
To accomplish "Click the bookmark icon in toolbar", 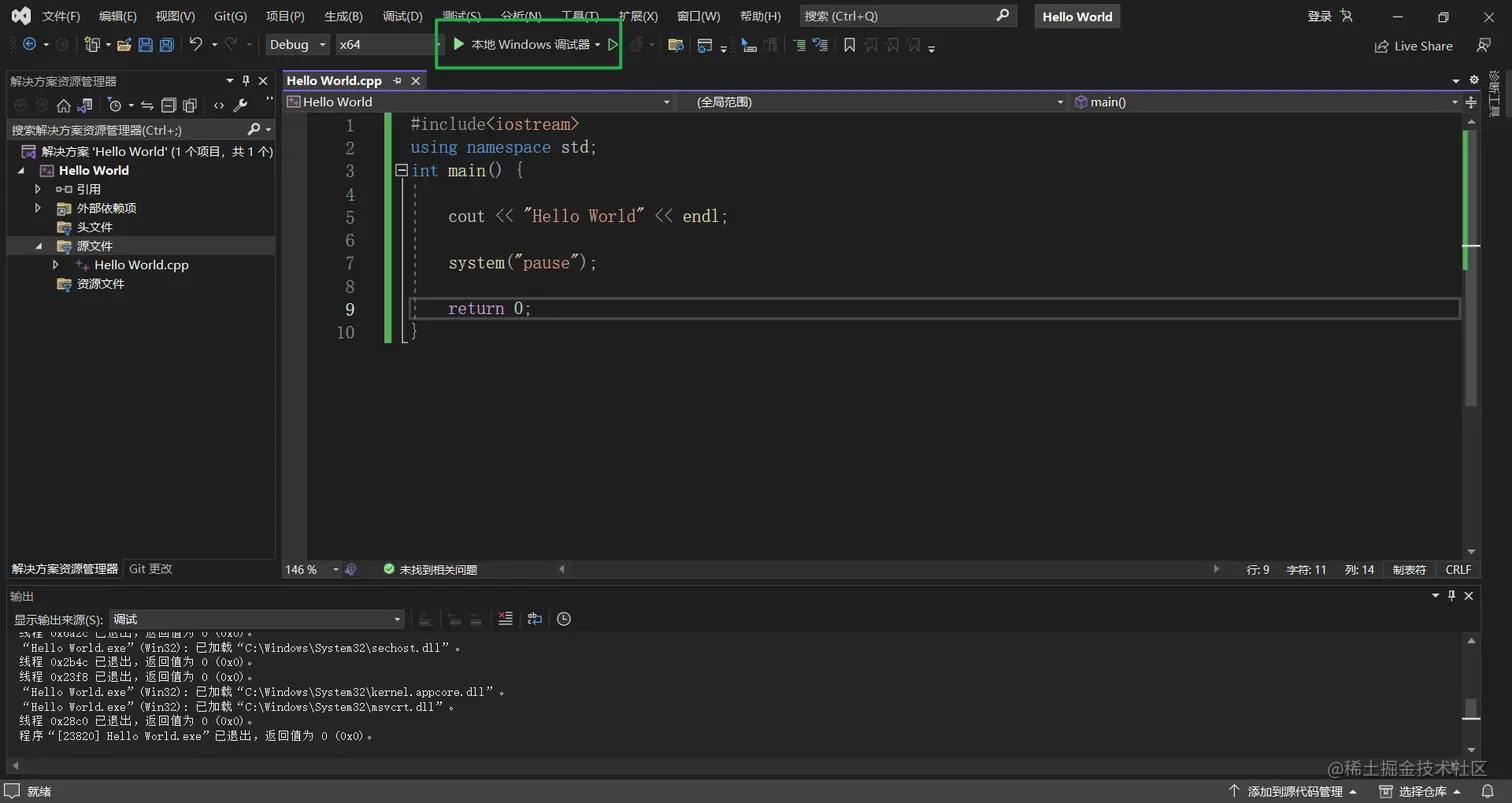I will tap(849, 45).
